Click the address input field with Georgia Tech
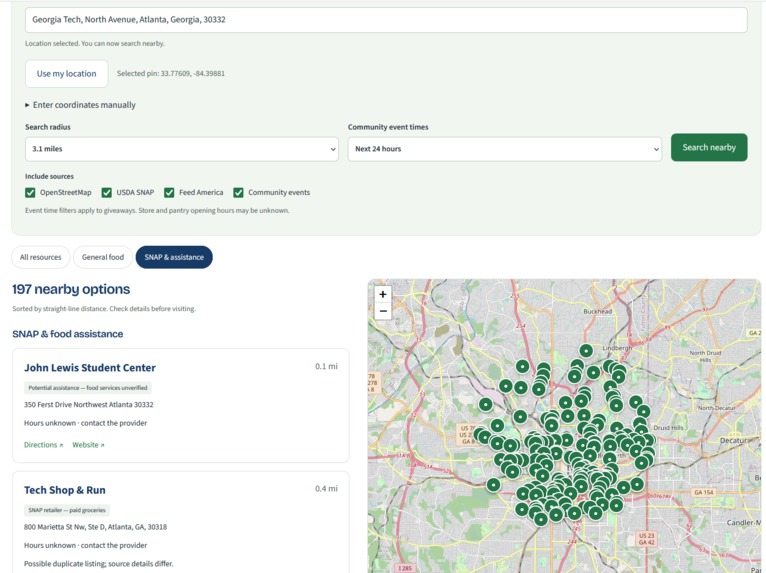The image size is (766, 573). tap(386, 20)
